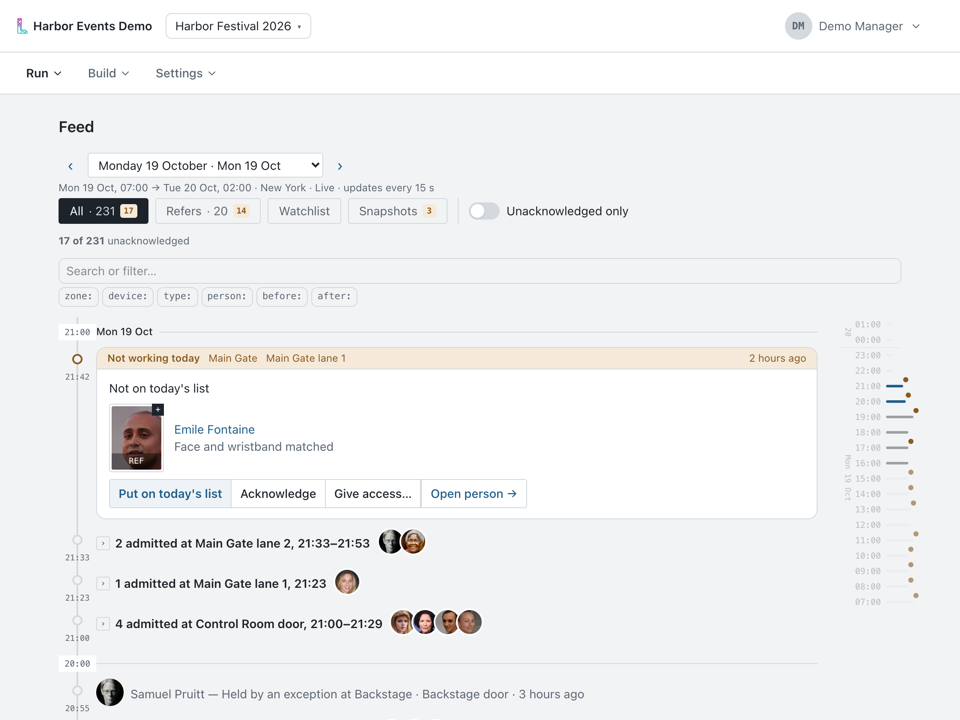The image size is (960, 720).
Task: Click Open person link
Action: tap(474, 493)
